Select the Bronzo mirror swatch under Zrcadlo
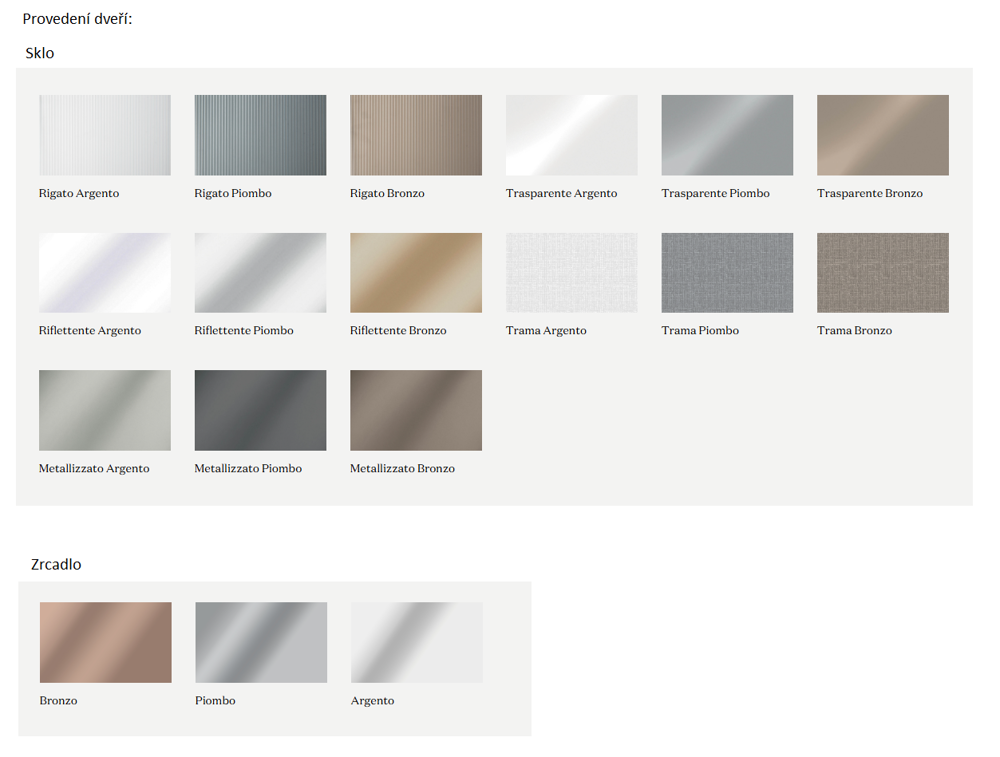Screen dimensions: 1000x757 click(105, 642)
